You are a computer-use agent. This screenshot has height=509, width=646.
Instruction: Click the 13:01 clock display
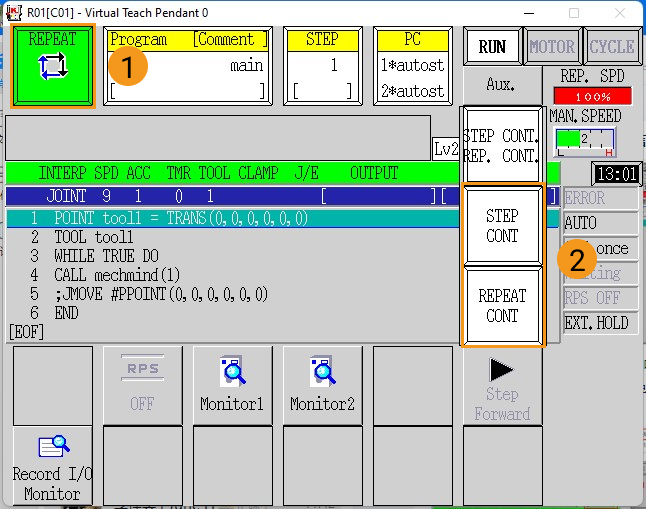tap(617, 174)
